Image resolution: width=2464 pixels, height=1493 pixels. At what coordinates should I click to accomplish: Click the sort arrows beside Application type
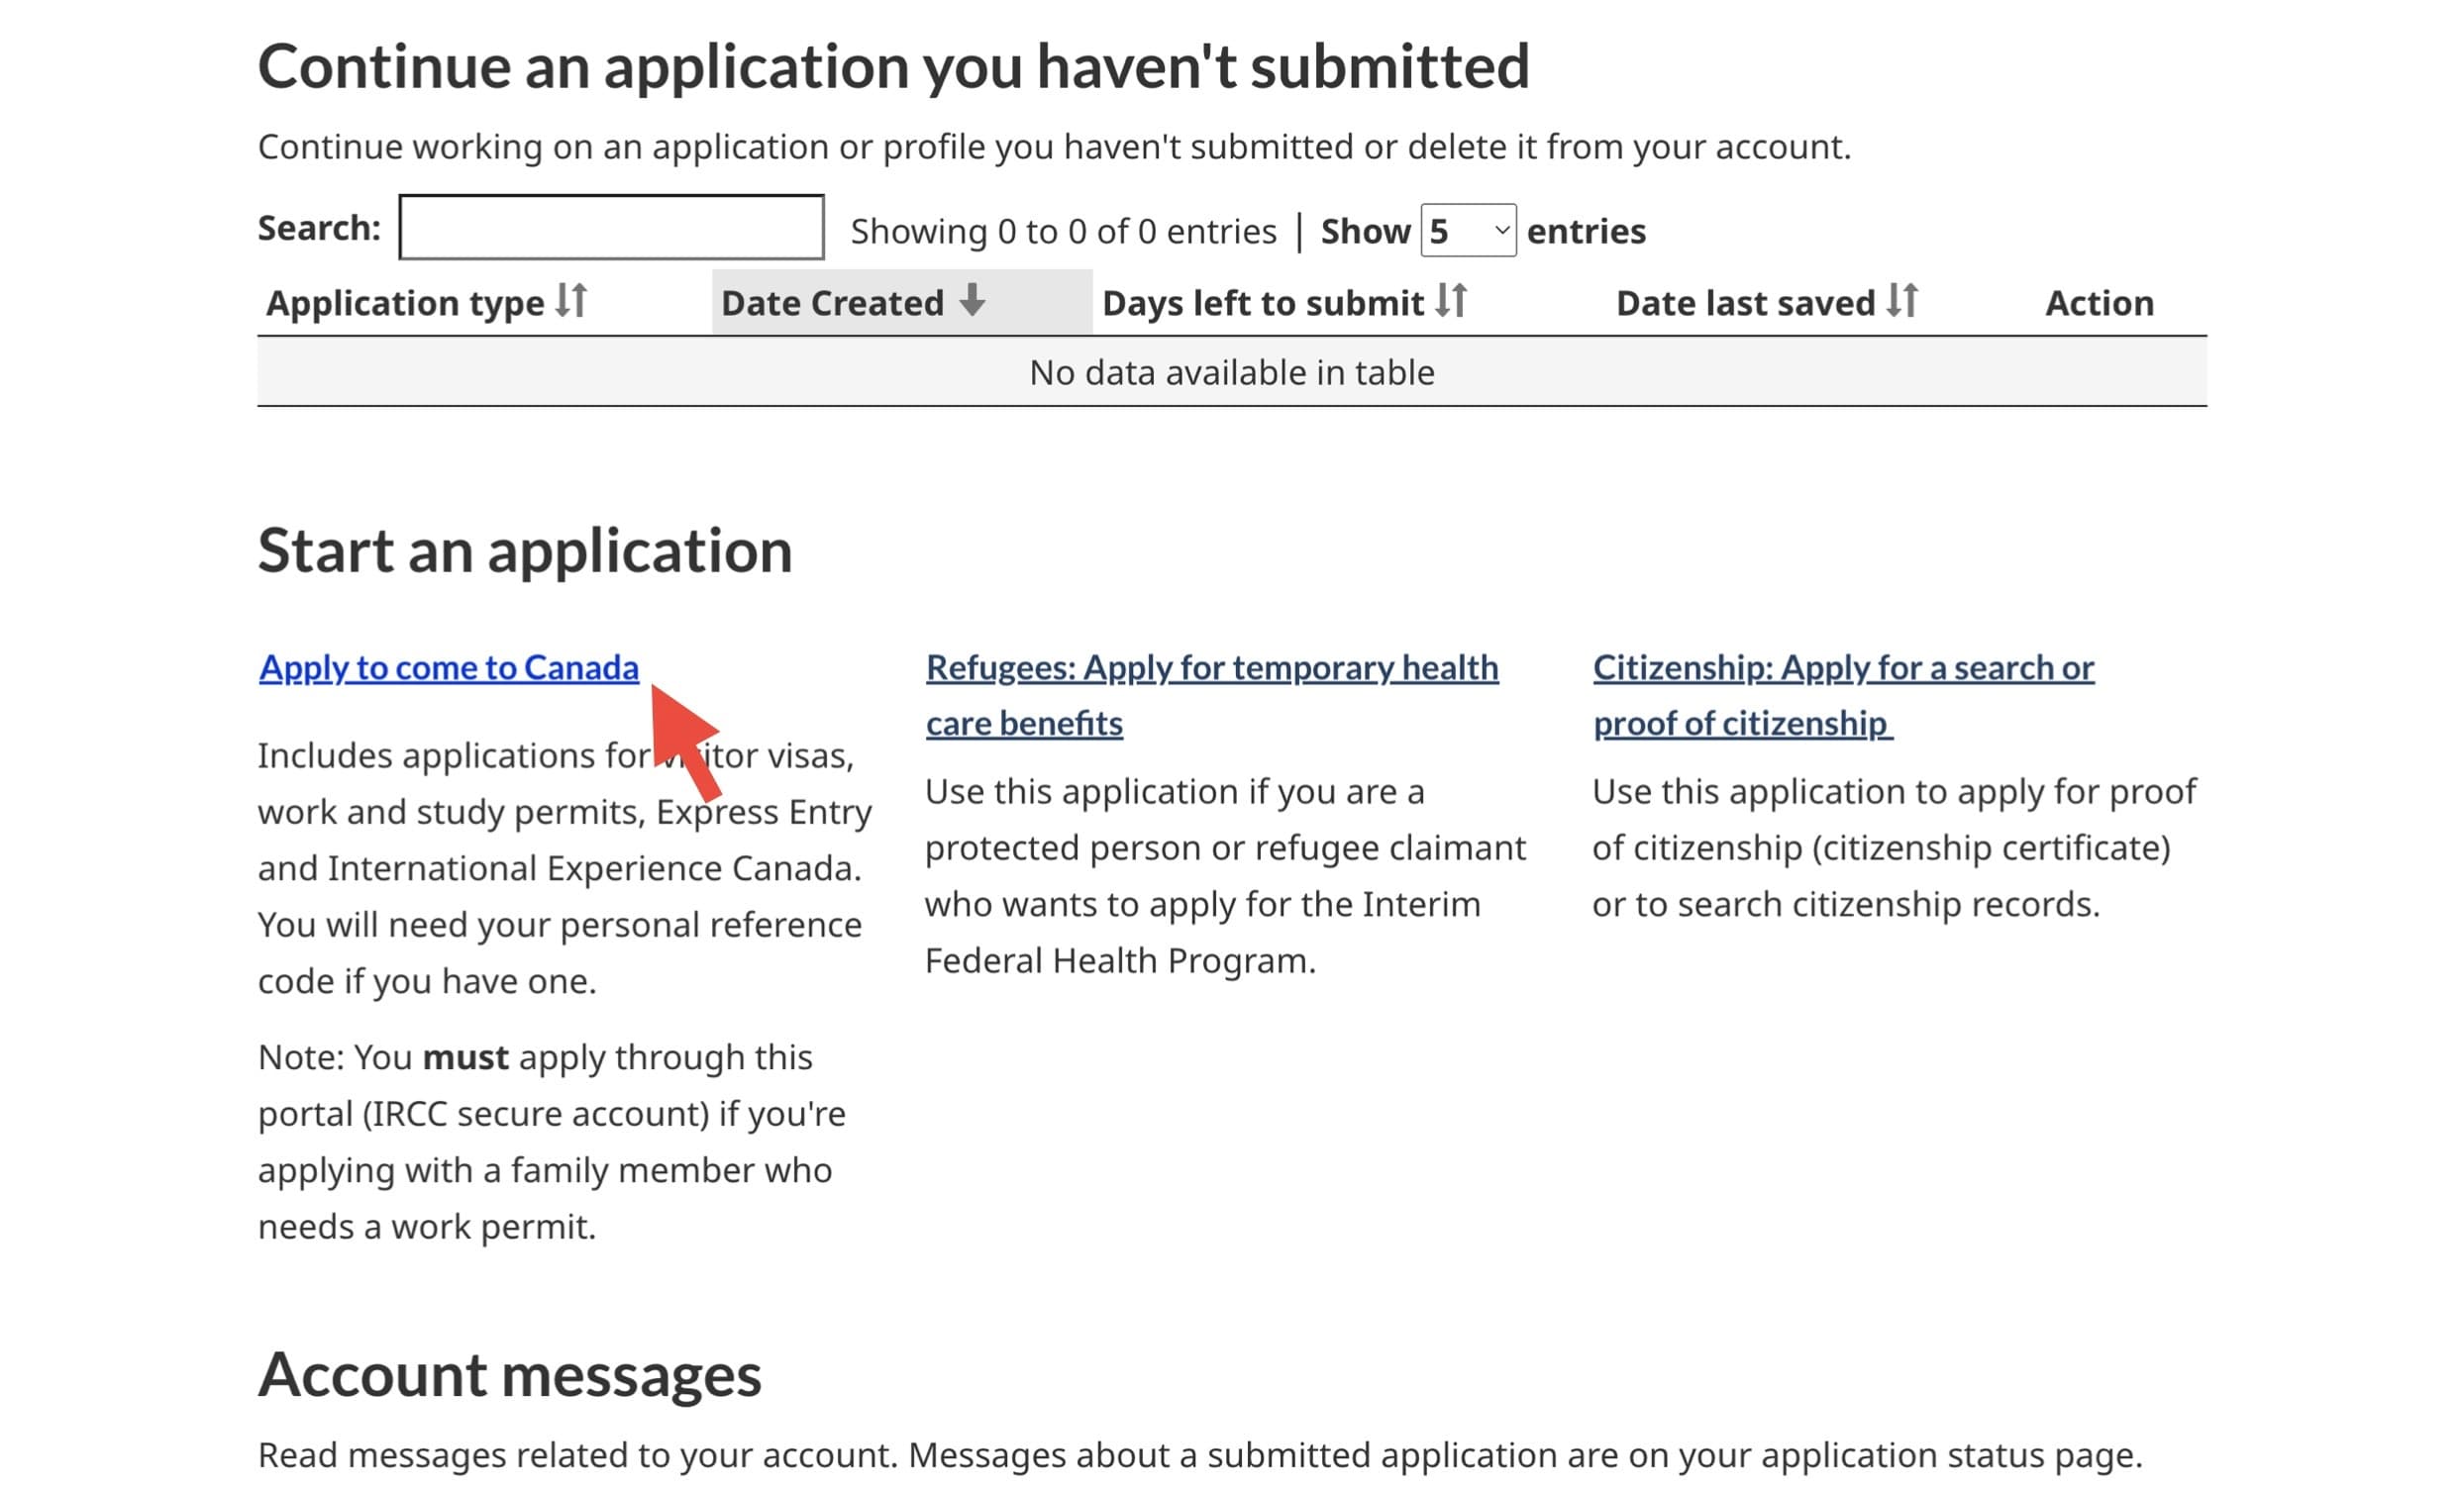(x=571, y=300)
